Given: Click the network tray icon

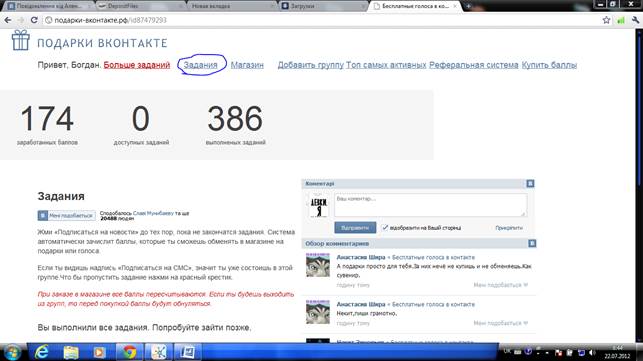Looking at the screenshot, I should (581, 352).
